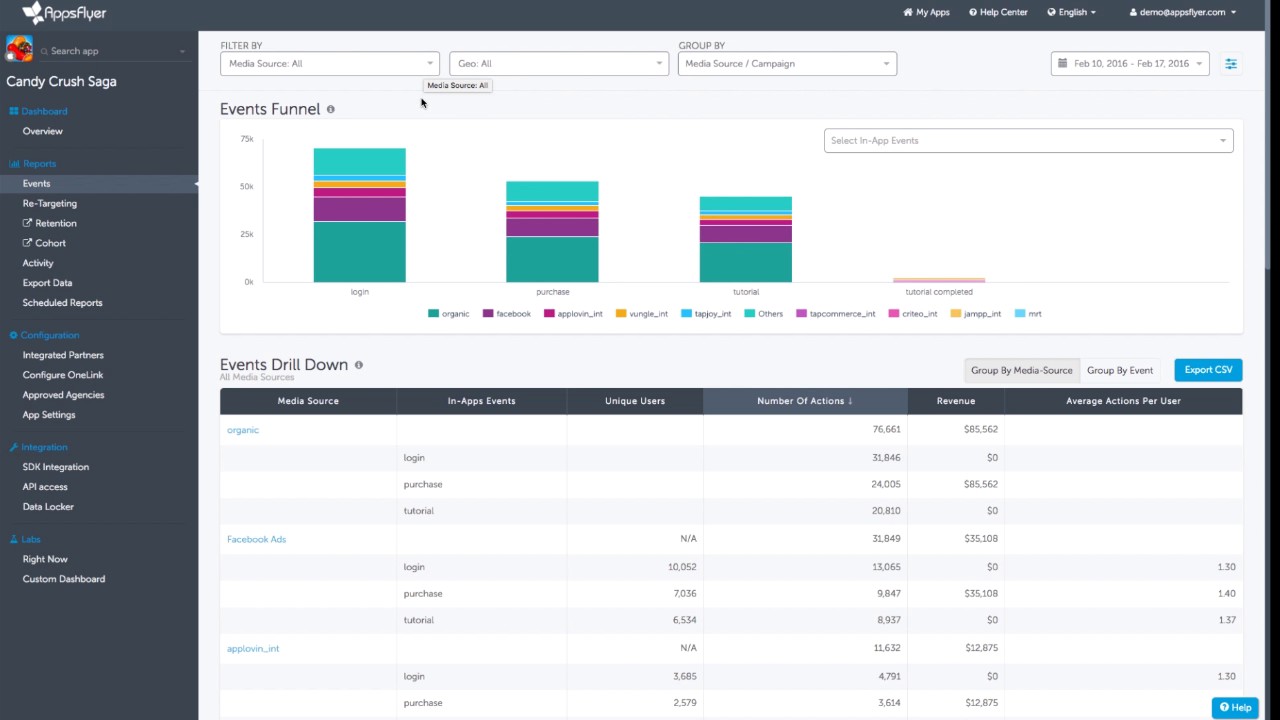Toggle the Others legend entry
This screenshot has height=720, width=1280.
(764, 314)
